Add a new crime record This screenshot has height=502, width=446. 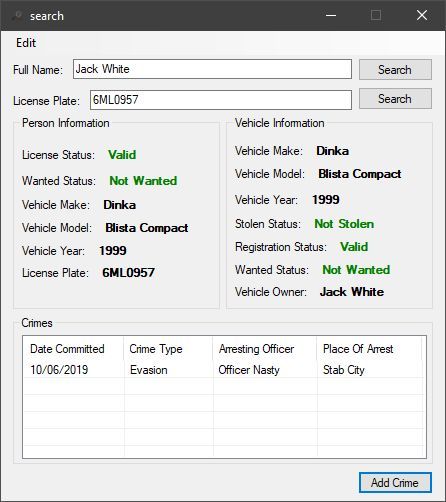[x=395, y=482]
